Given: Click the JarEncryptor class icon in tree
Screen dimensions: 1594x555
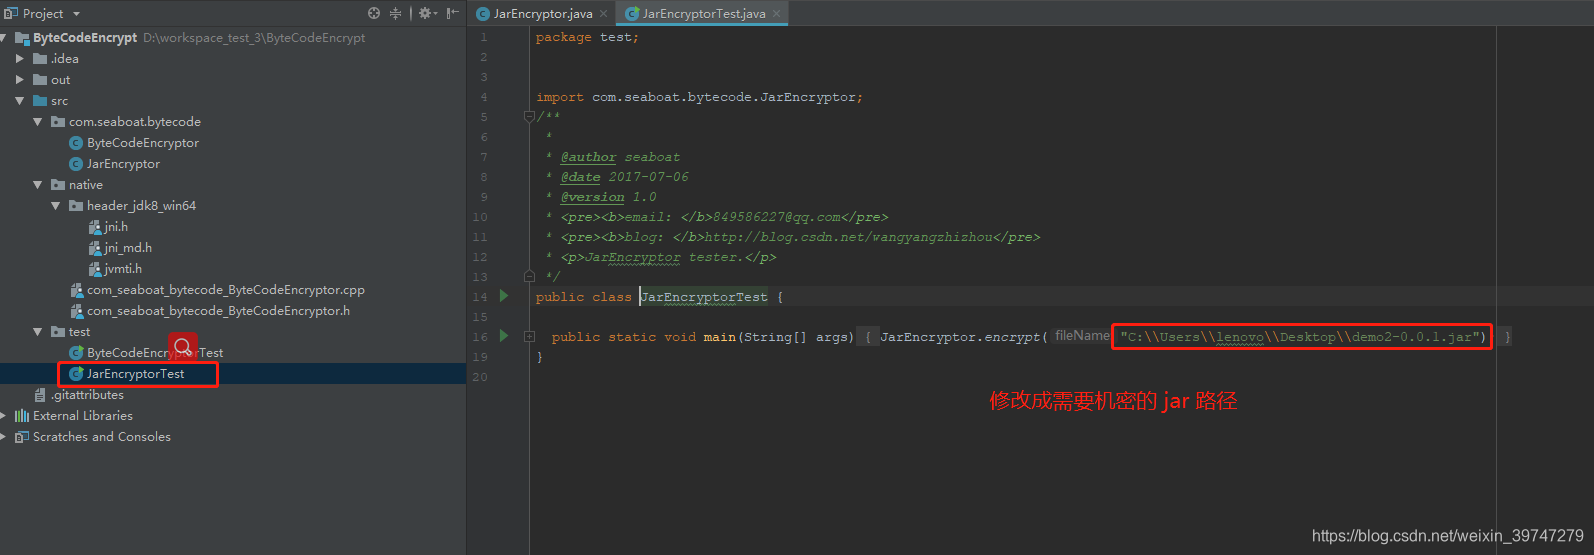Looking at the screenshot, I should tap(76, 164).
